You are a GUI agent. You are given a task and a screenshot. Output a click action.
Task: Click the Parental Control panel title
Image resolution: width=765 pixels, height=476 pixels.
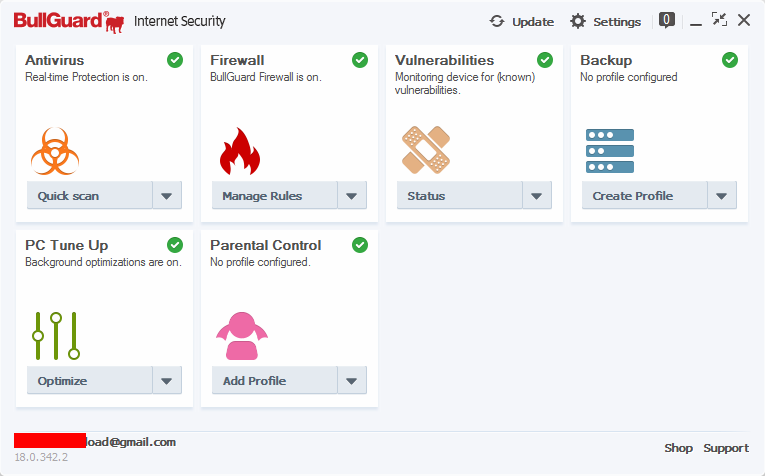point(265,245)
